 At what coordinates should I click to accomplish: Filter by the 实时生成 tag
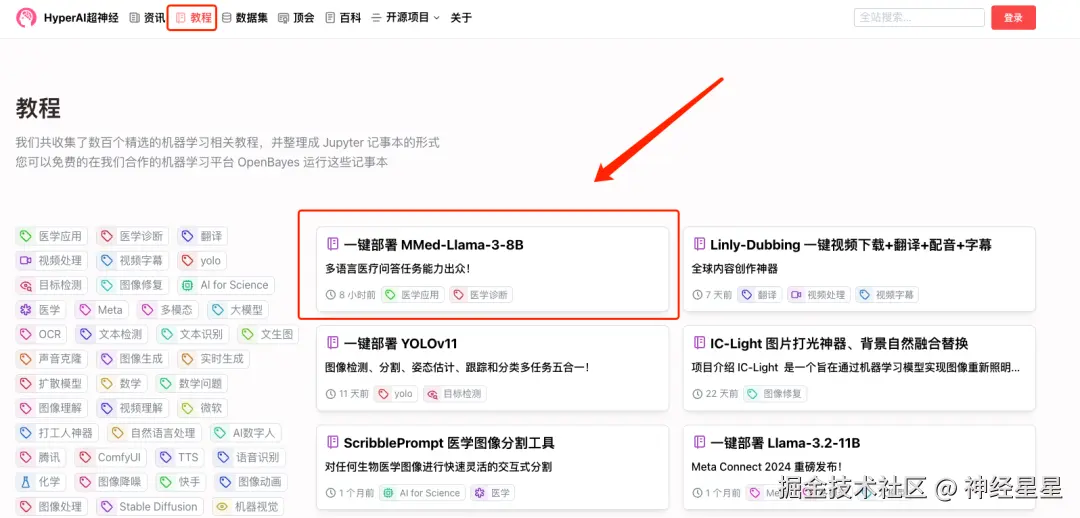pos(213,359)
